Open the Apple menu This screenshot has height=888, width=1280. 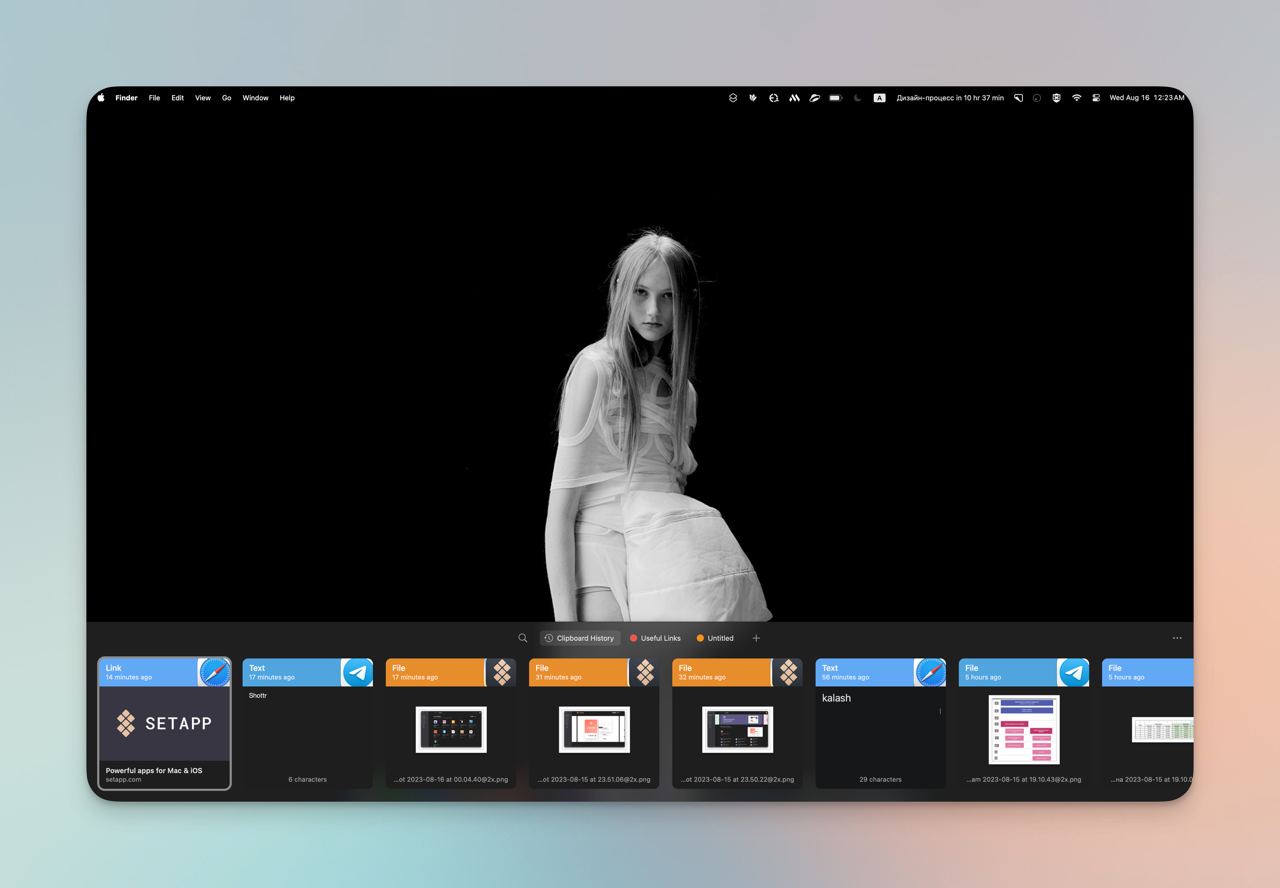coord(101,98)
